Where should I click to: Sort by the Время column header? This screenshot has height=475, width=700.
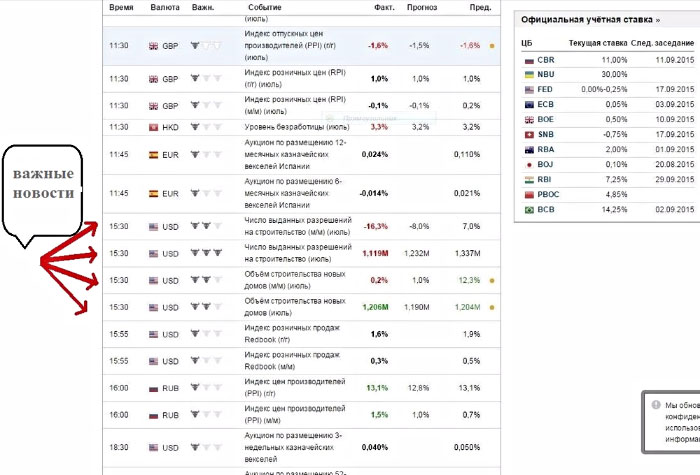tap(121, 7)
